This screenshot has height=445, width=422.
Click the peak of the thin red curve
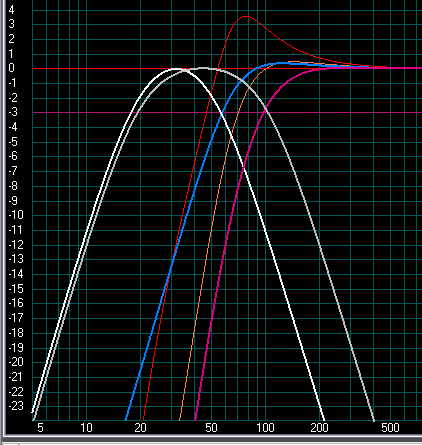pyautogui.click(x=246, y=16)
